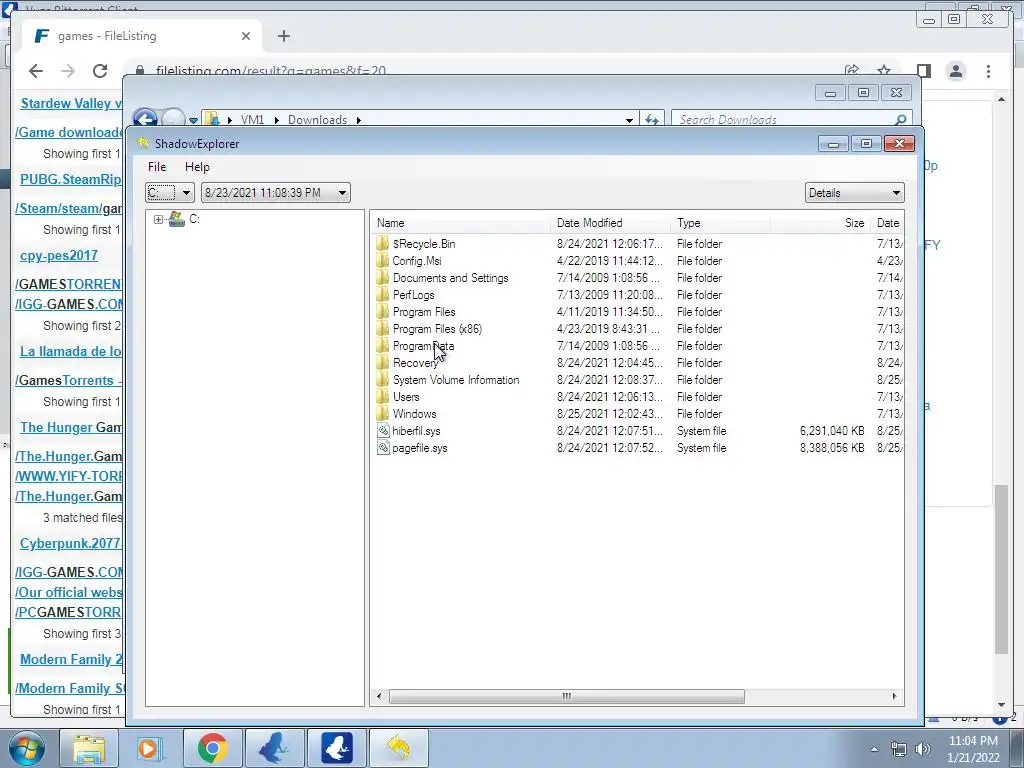Select the $Recycle.Bin folder icon
This screenshot has height=768, width=1024.
[383, 244]
